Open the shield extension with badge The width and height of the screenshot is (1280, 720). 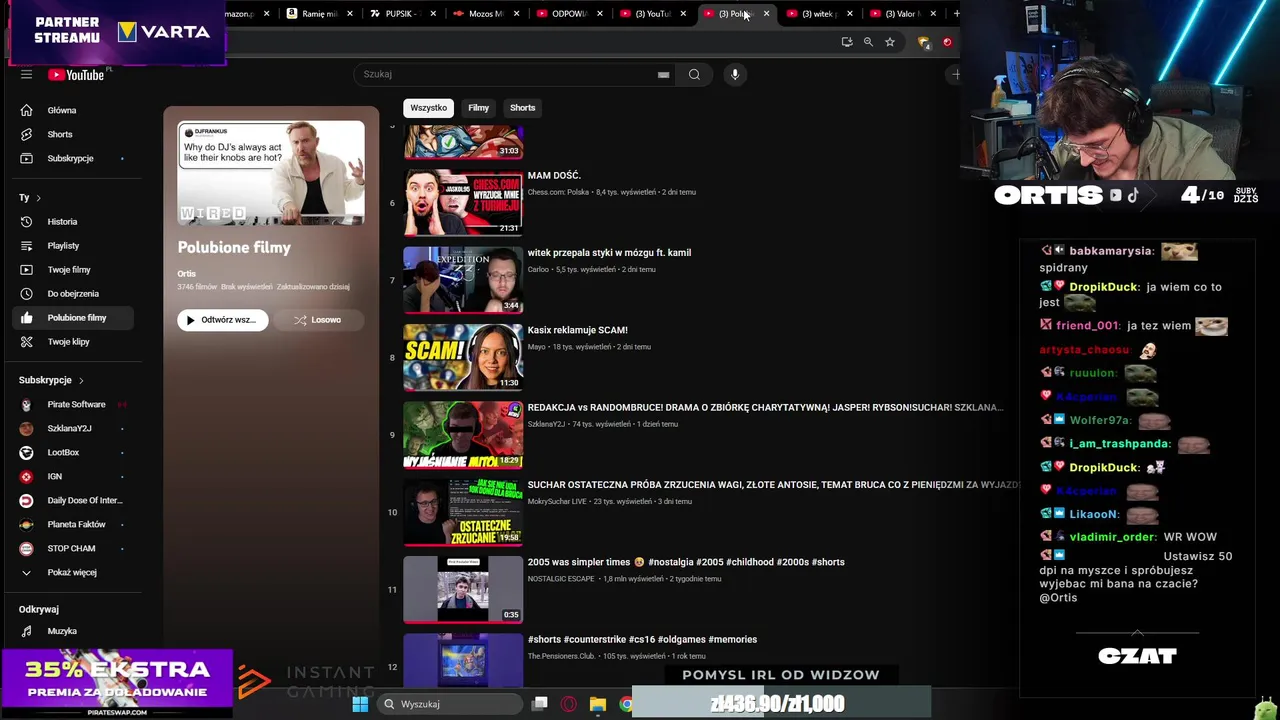[x=923, y=42]
